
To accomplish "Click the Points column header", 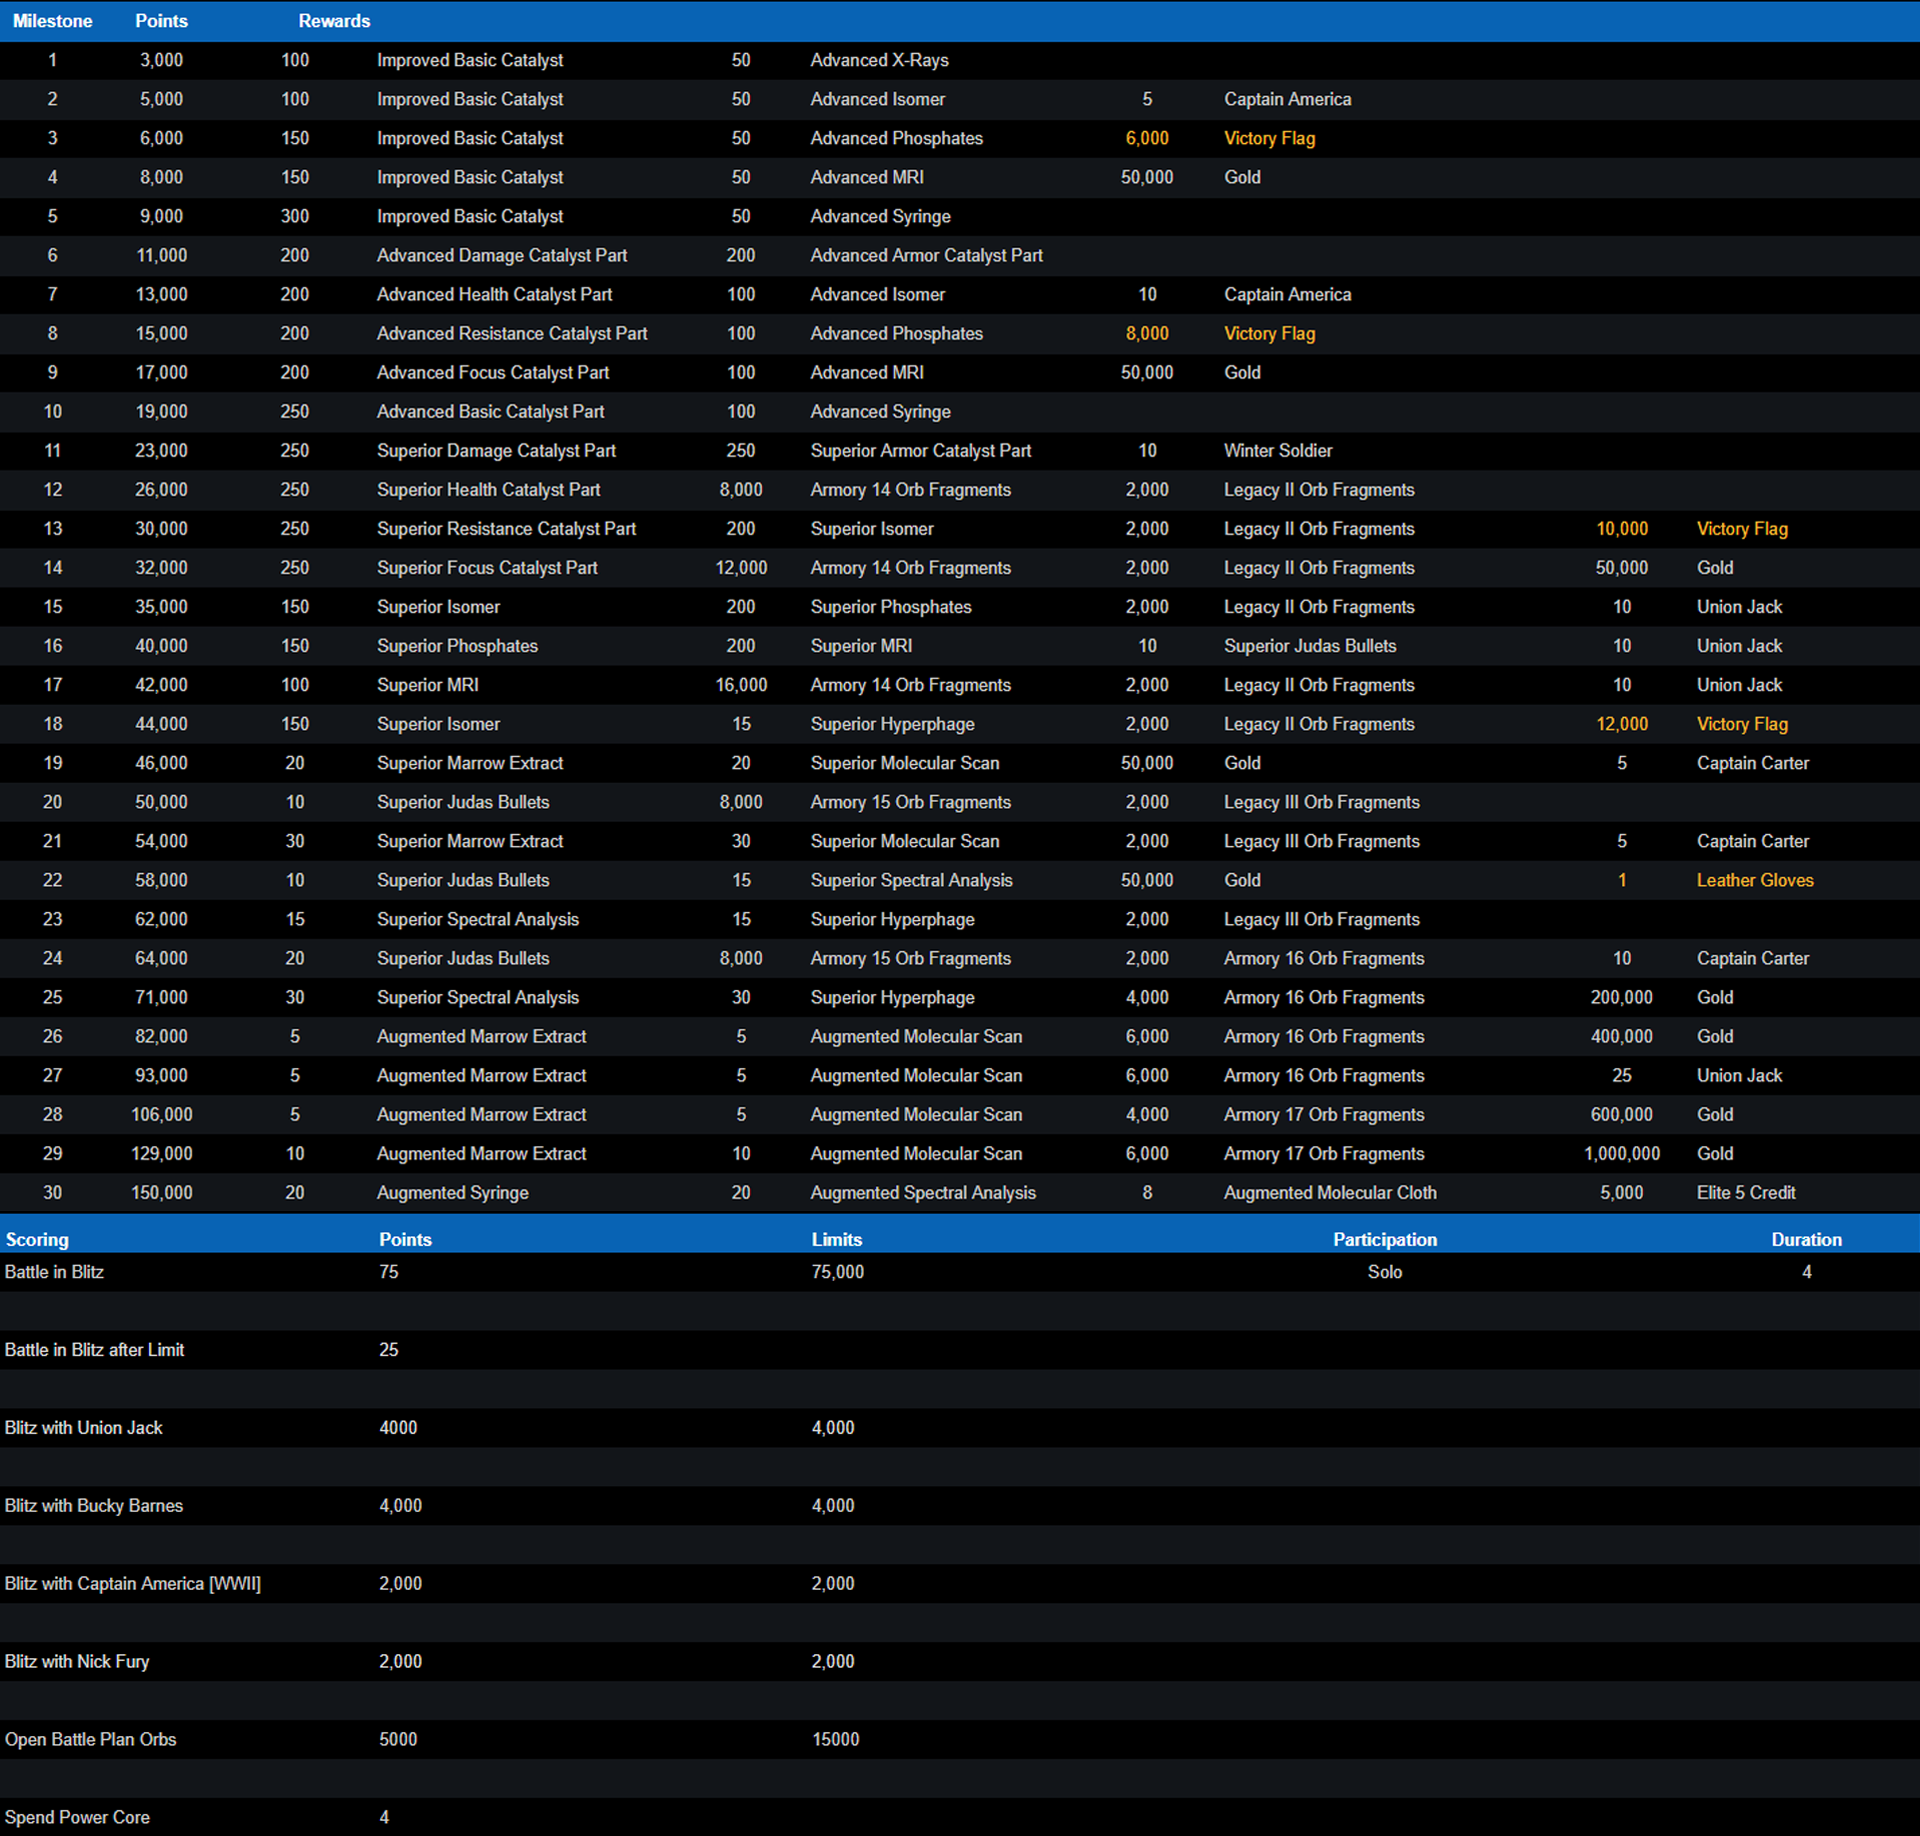I will tap(161, 21).
